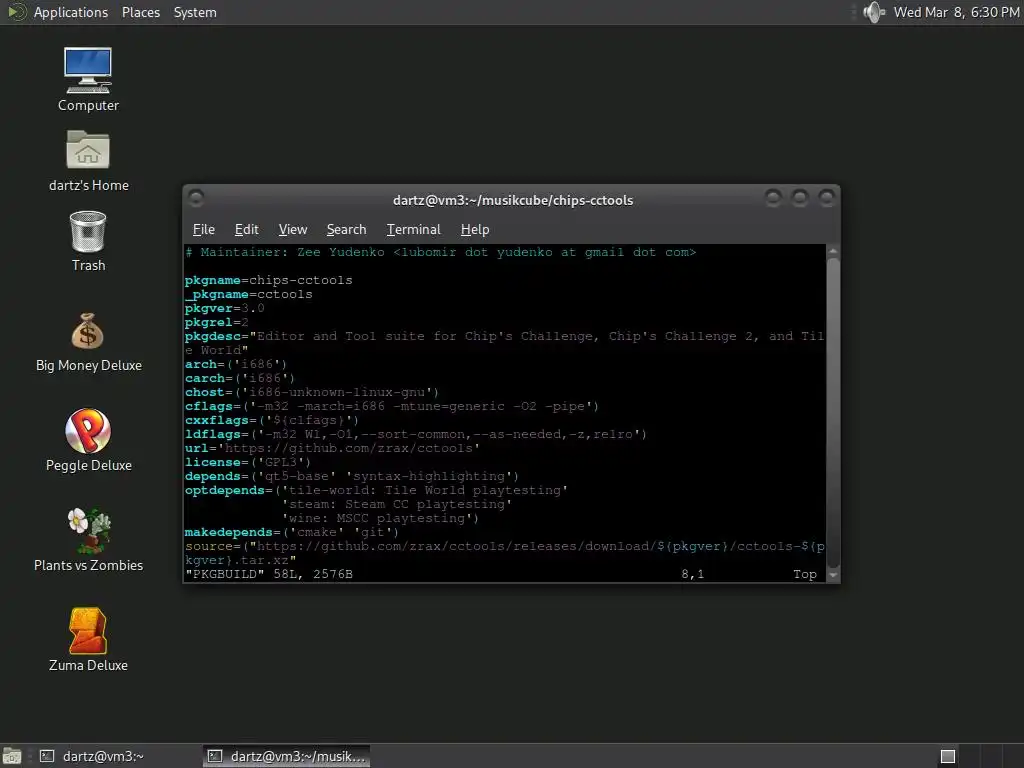Click the terminal vertical scrollbar thumb
The image size is (1024, 768).
(833, 413)
